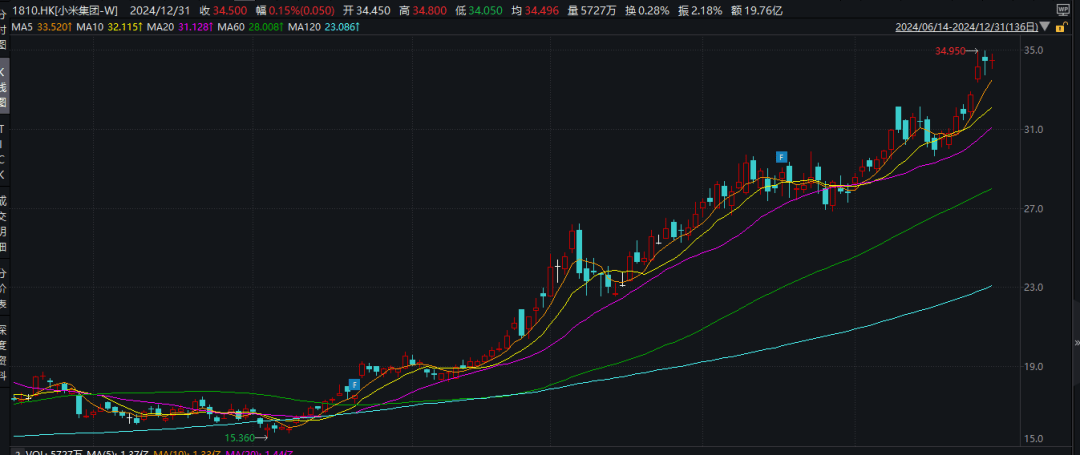
Task: Open the TICK side tab
Action: click(4, 151)
